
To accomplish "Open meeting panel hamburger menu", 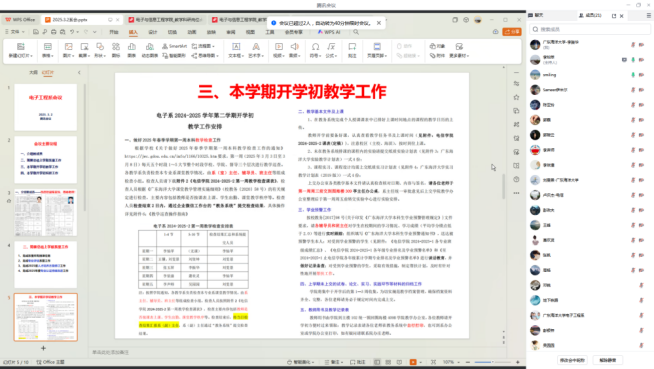I will click(649, 15).
